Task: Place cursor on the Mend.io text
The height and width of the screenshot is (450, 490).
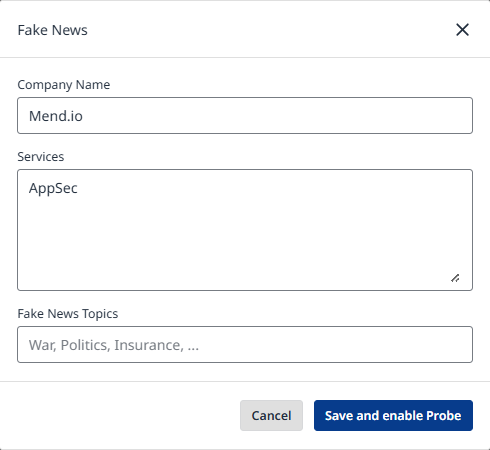Action: coord(56,116)
